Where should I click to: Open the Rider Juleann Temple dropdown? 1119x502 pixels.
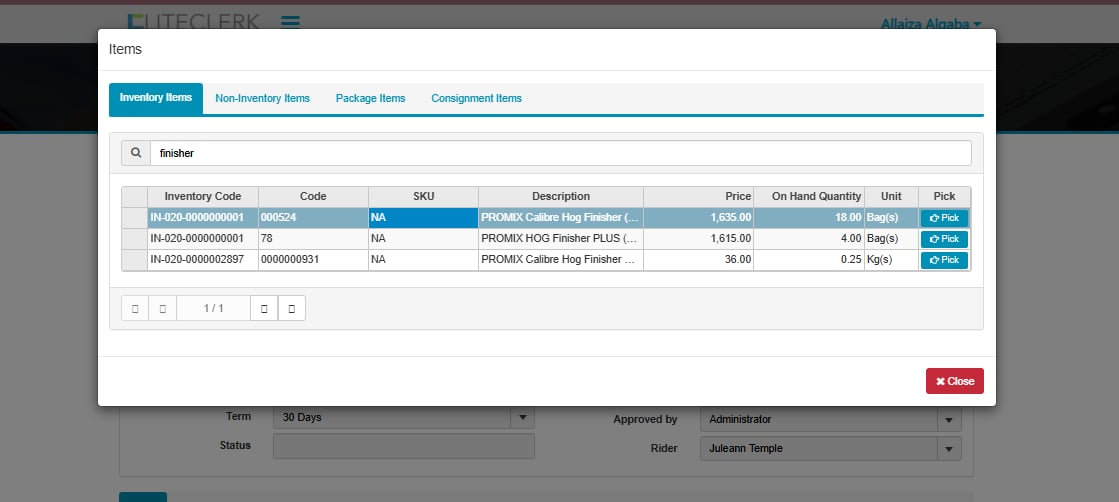coord(949,448)
